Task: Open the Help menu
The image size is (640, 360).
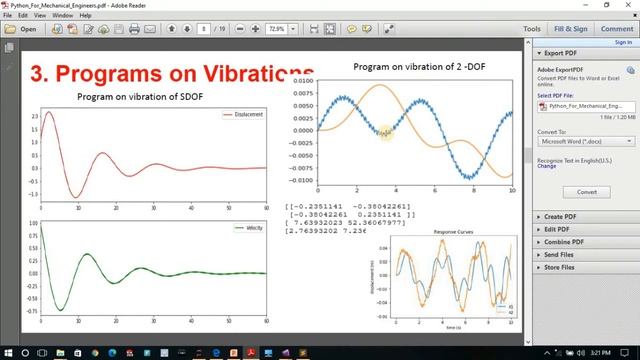Action: (x=85, y=16)
